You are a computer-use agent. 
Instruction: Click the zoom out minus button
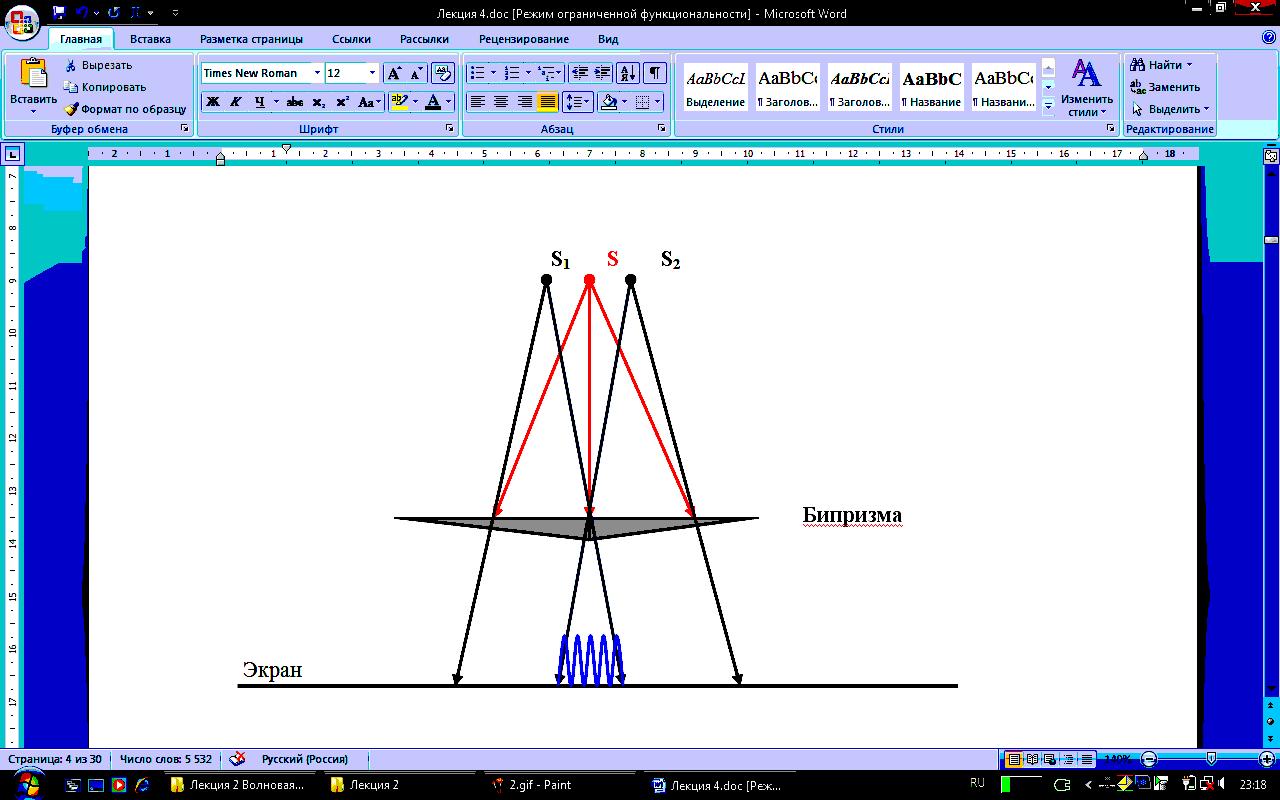click(1150, 759)
